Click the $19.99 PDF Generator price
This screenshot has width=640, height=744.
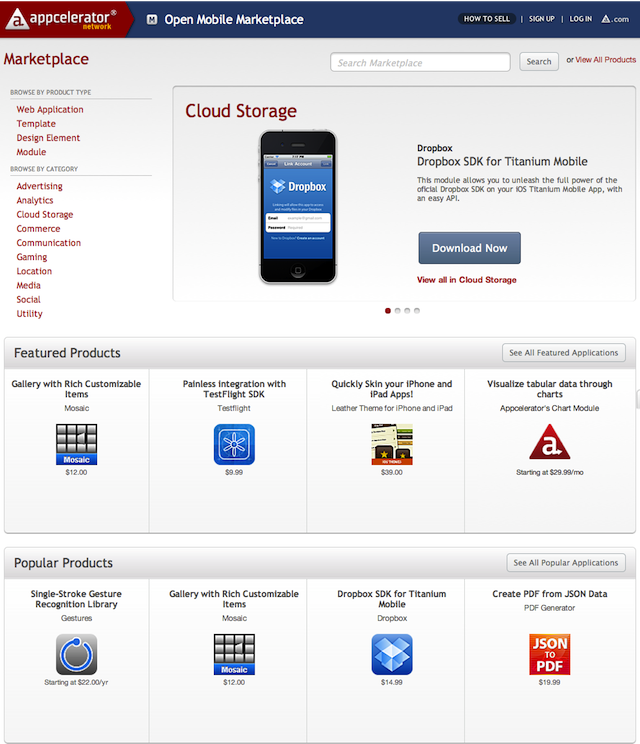[x=549, y=682]
